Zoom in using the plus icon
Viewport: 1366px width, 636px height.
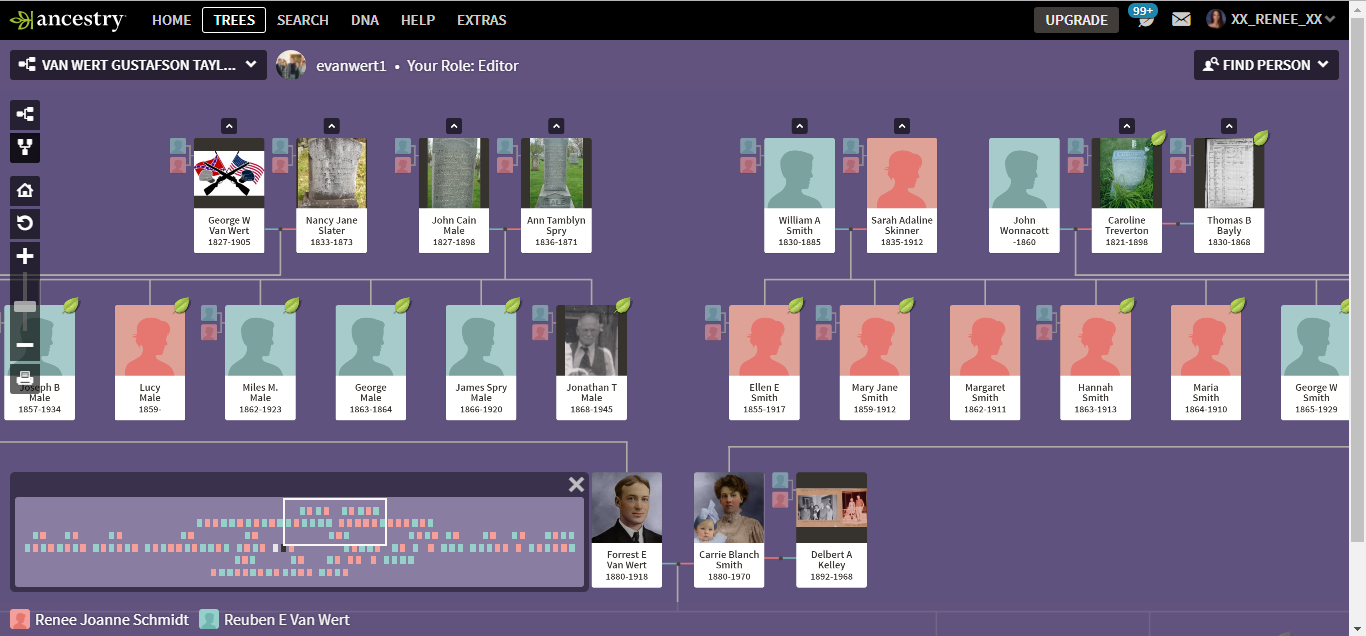(24, 256)
